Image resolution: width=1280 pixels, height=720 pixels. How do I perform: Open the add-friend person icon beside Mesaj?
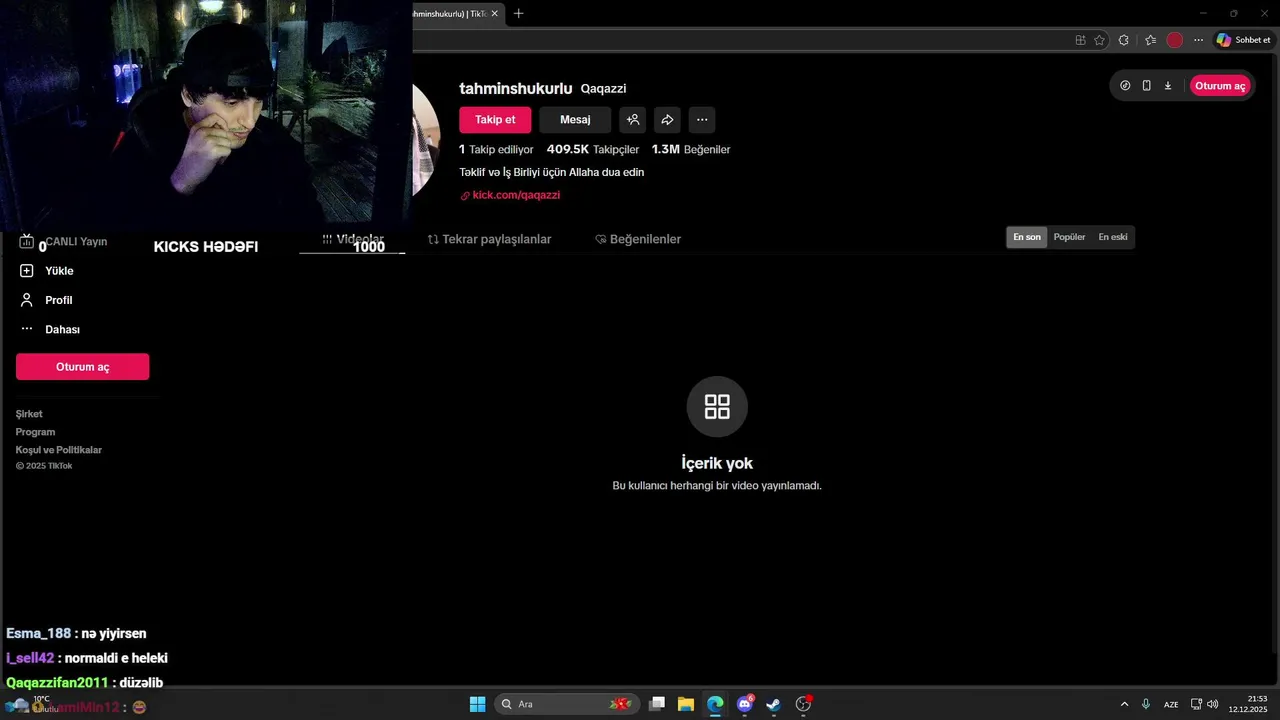click(x=633, y=120)
